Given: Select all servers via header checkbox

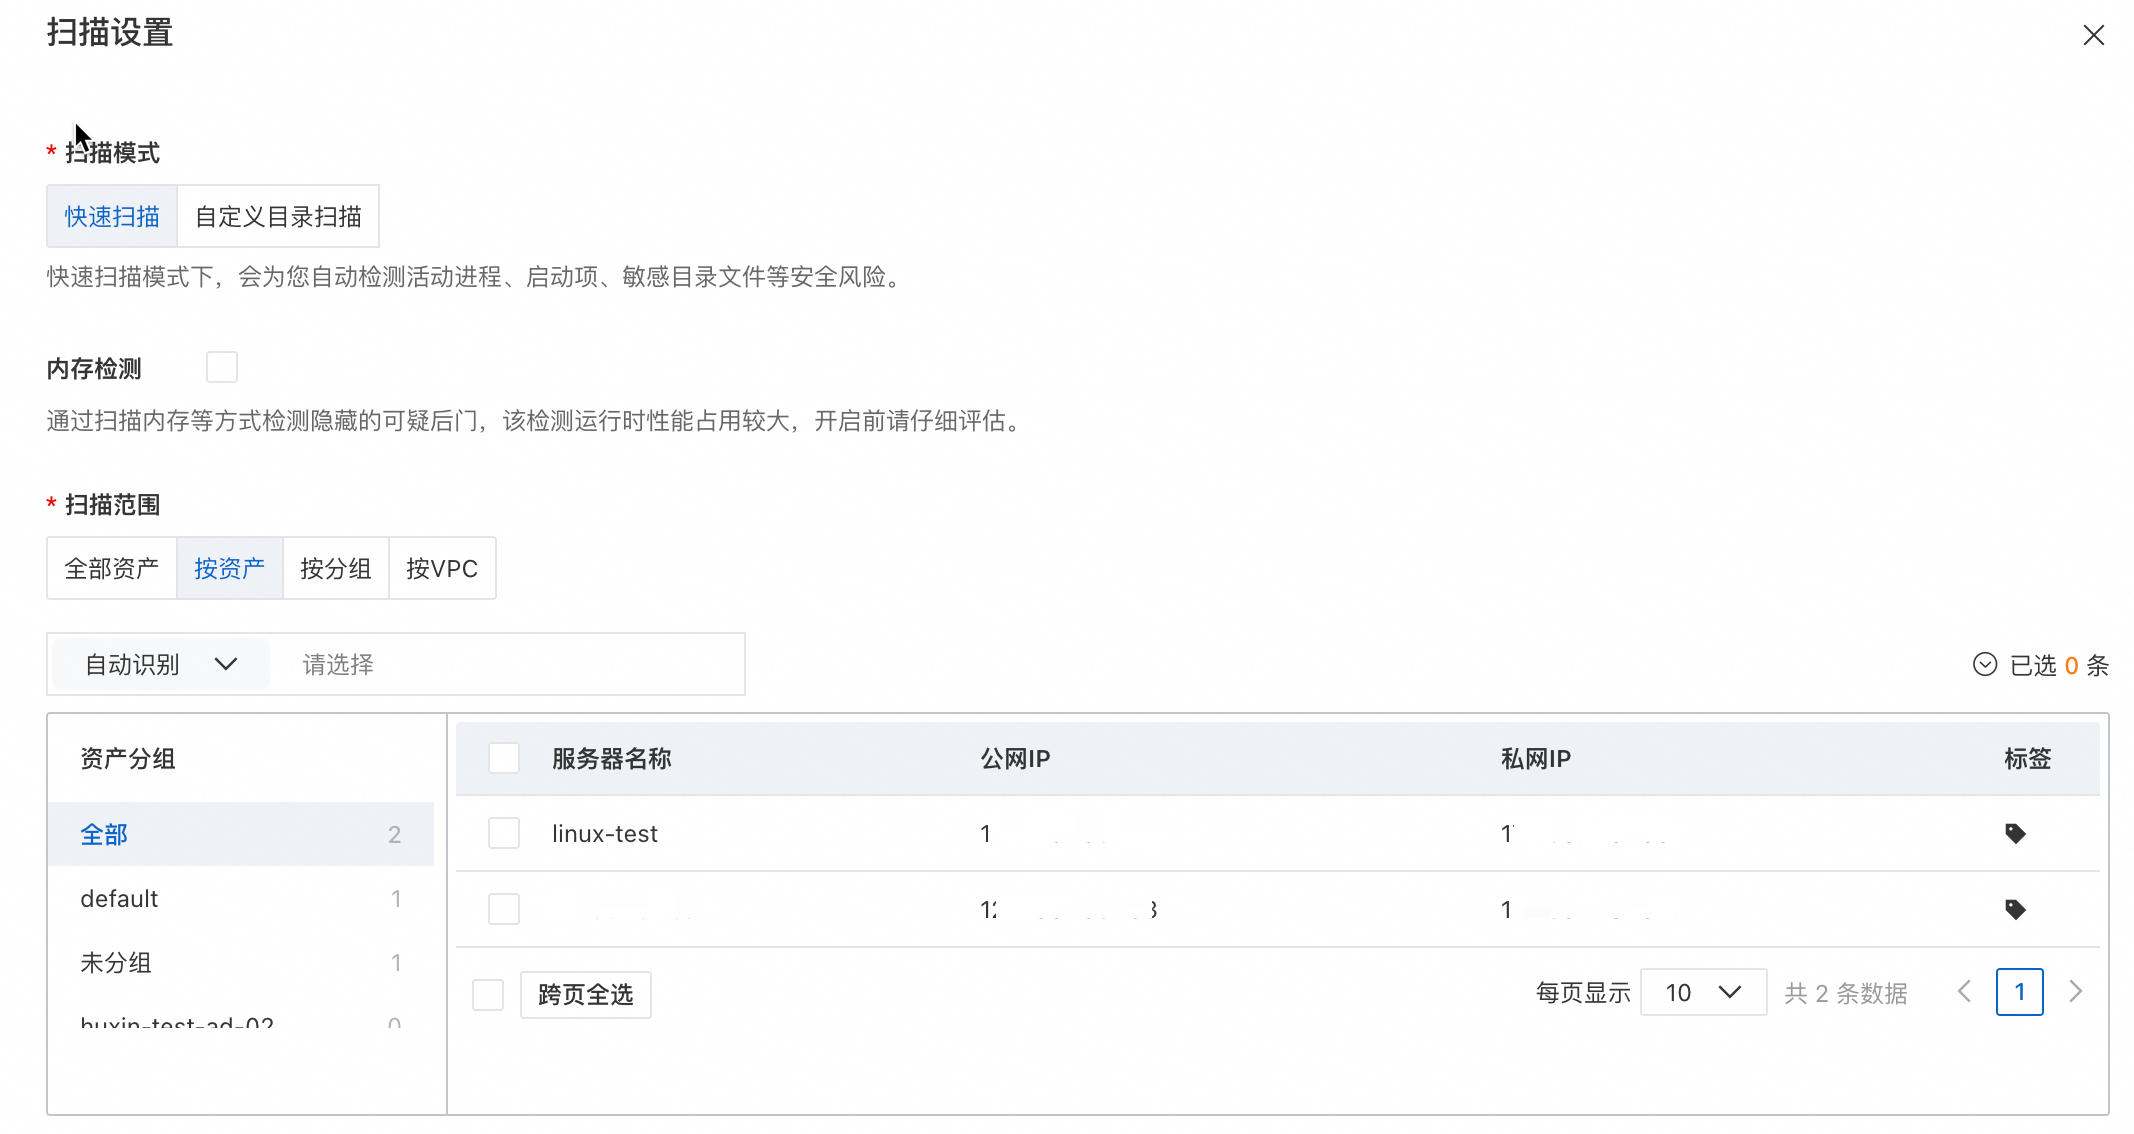Looking at the screenshot, I should point(503,758).
